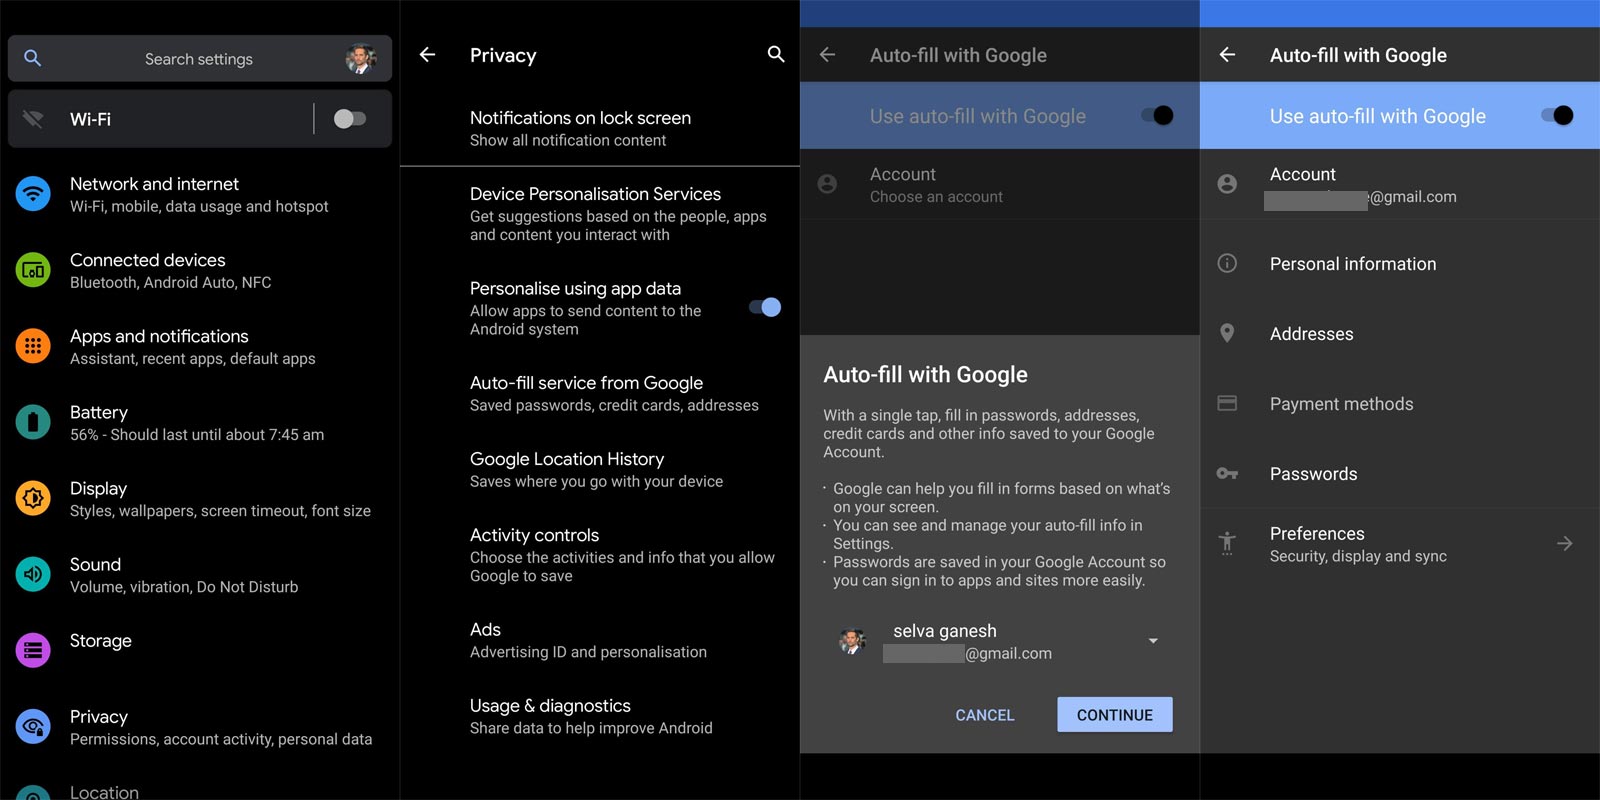Open Preferences via the right arrow
This screenshot has width=1600, height=800.
[x=1565, y=543]
